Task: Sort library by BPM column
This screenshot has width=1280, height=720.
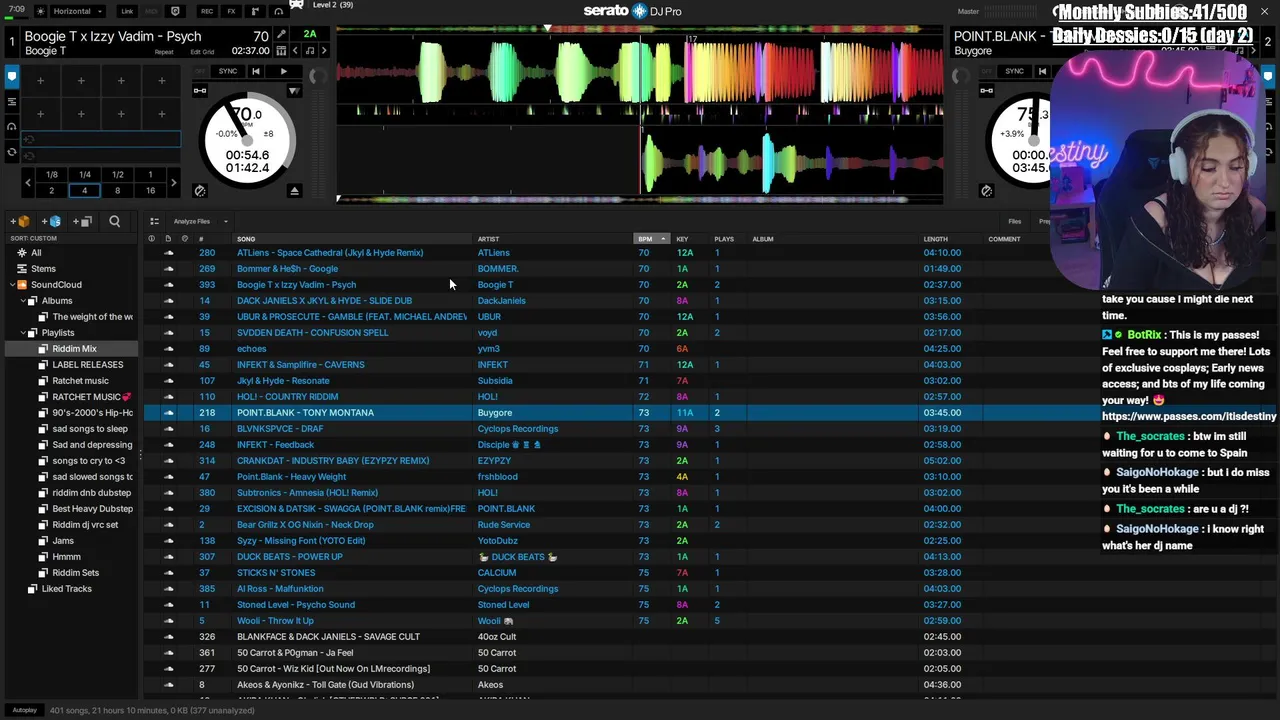Action: pyautogui.click(x=651, y=239)
